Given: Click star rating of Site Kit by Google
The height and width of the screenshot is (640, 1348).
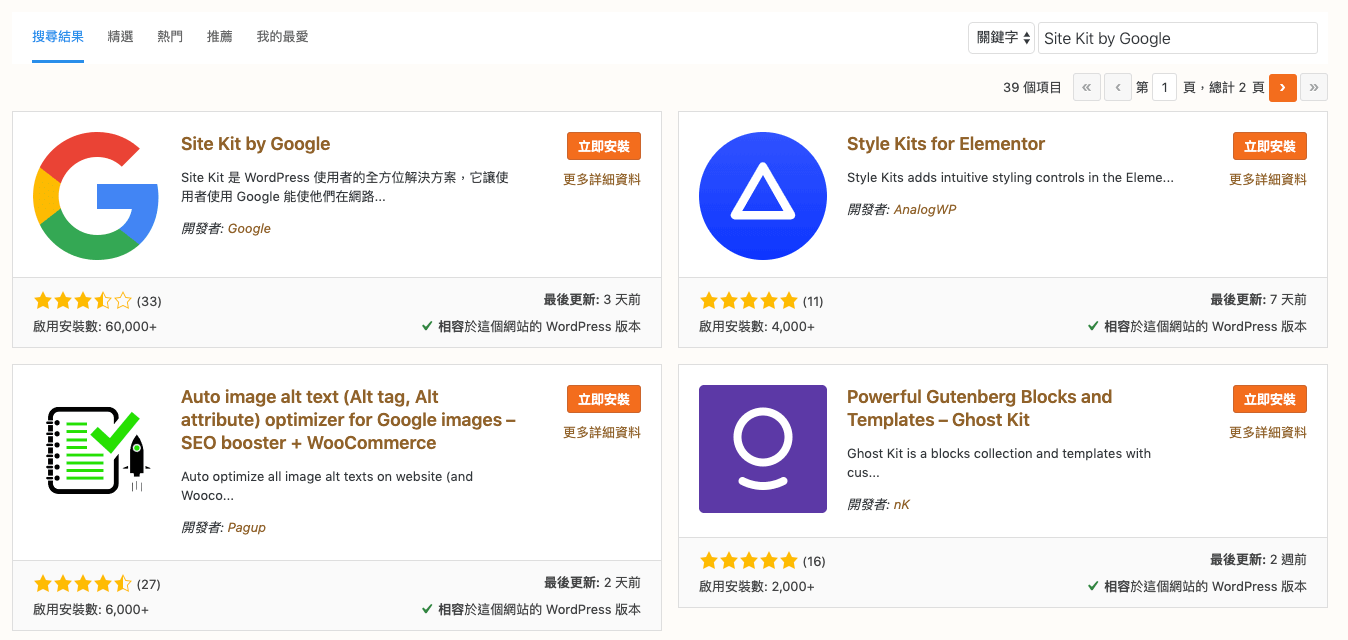Looking at the screenshot, I should pyautogui.click(x=83, y=300).
